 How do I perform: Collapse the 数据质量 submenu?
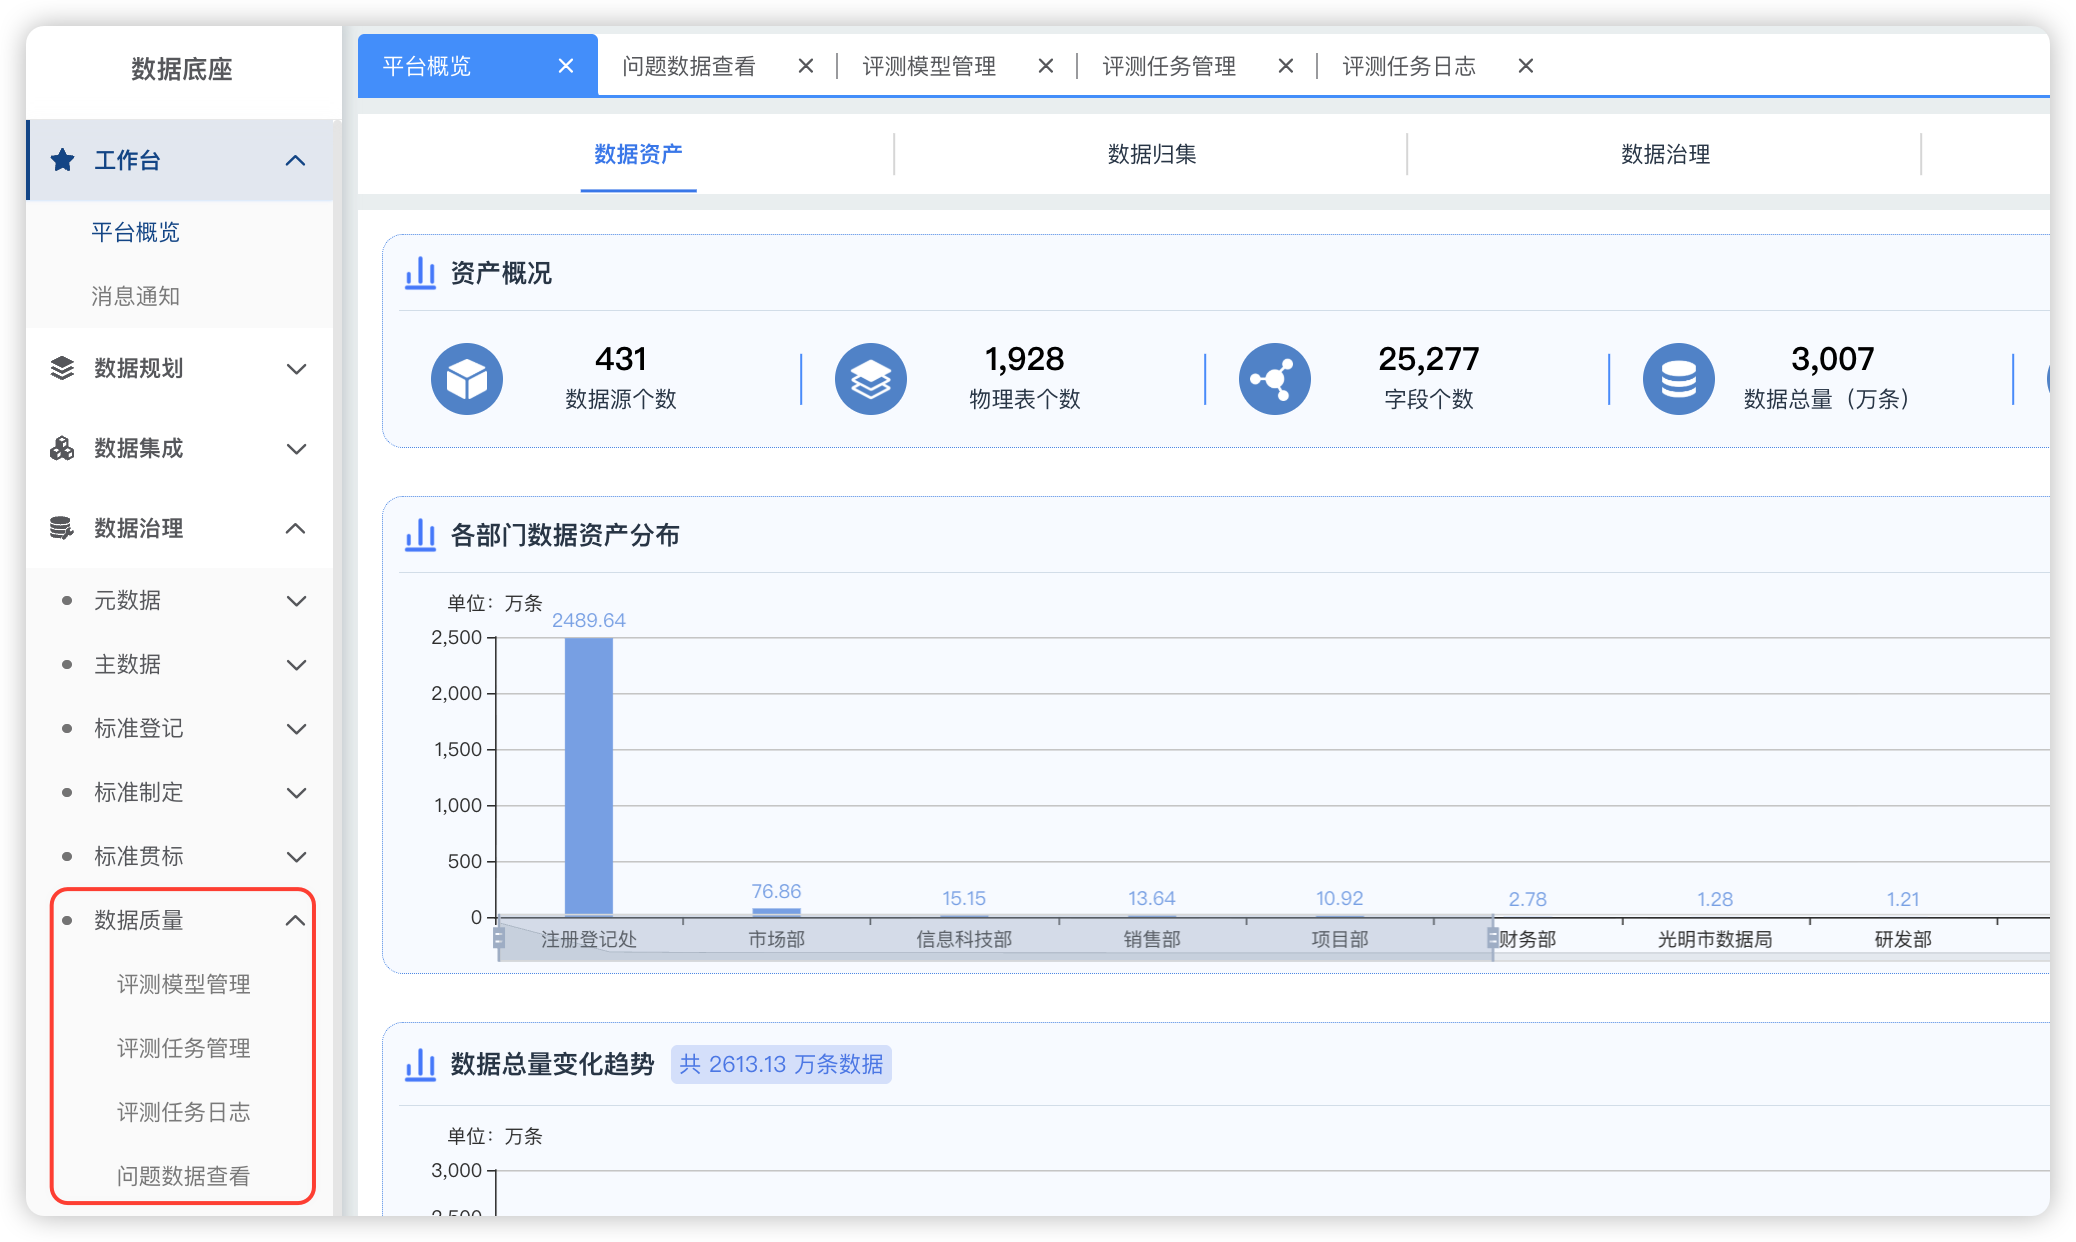[296, 920]
